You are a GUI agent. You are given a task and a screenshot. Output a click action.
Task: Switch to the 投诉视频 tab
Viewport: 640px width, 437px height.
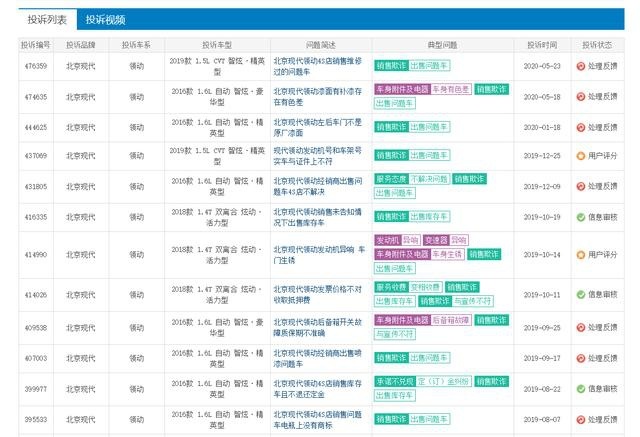pyautogui.click(x=105, y=20)
